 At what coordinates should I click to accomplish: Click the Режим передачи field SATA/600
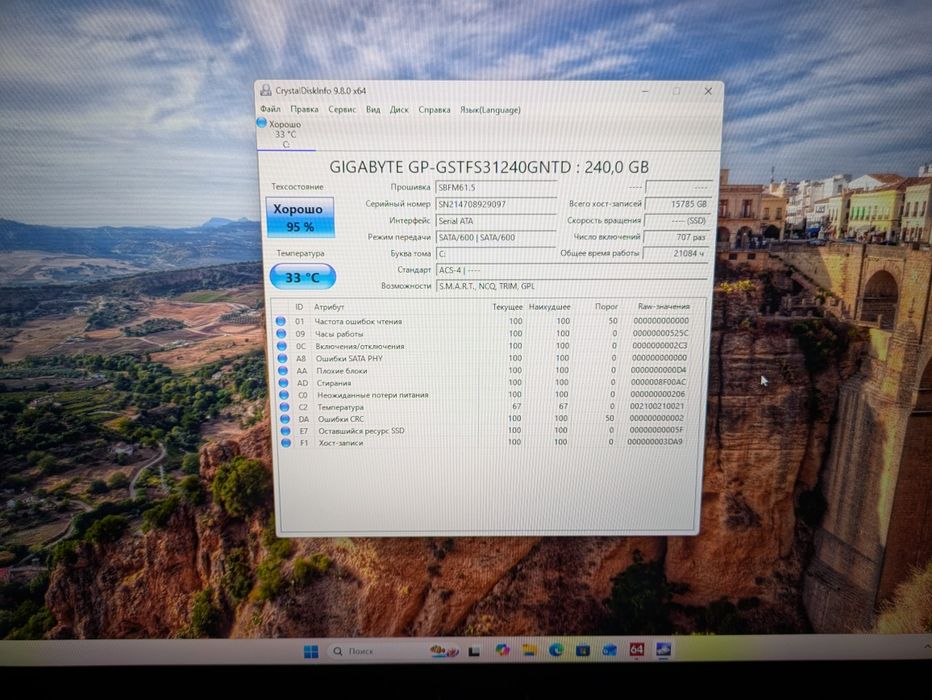496,237
